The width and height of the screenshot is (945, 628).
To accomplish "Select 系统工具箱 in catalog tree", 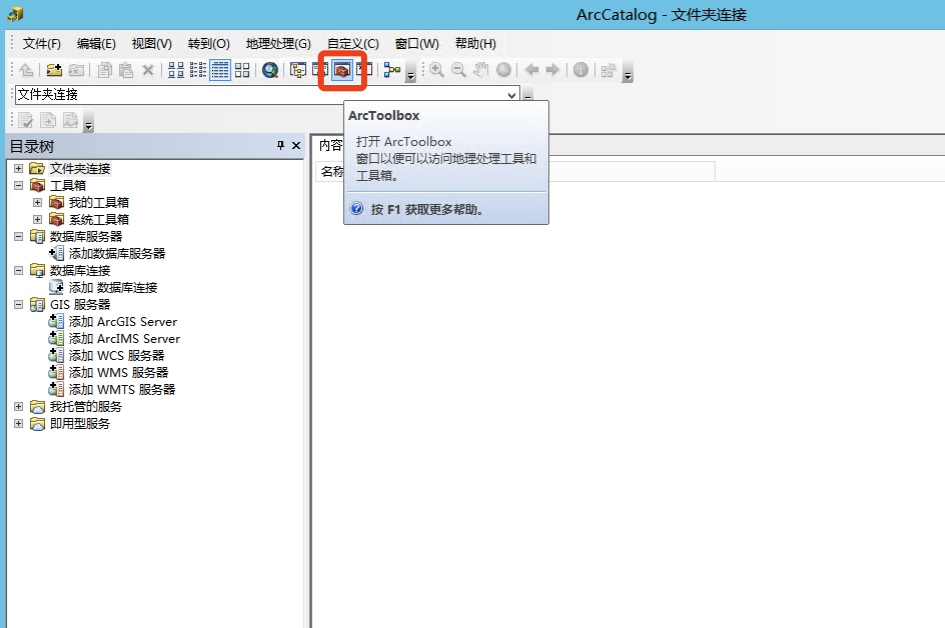I will [x=99, y=219].
